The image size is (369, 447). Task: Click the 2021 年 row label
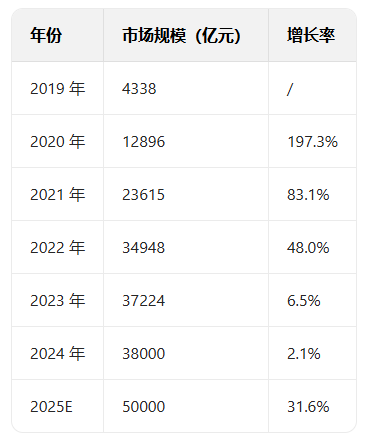(58, 195)
